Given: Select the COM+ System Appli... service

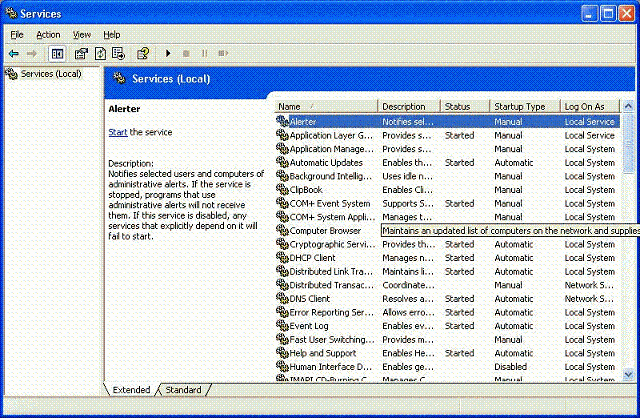Looking at the screenshot, I should click(447, 217).
